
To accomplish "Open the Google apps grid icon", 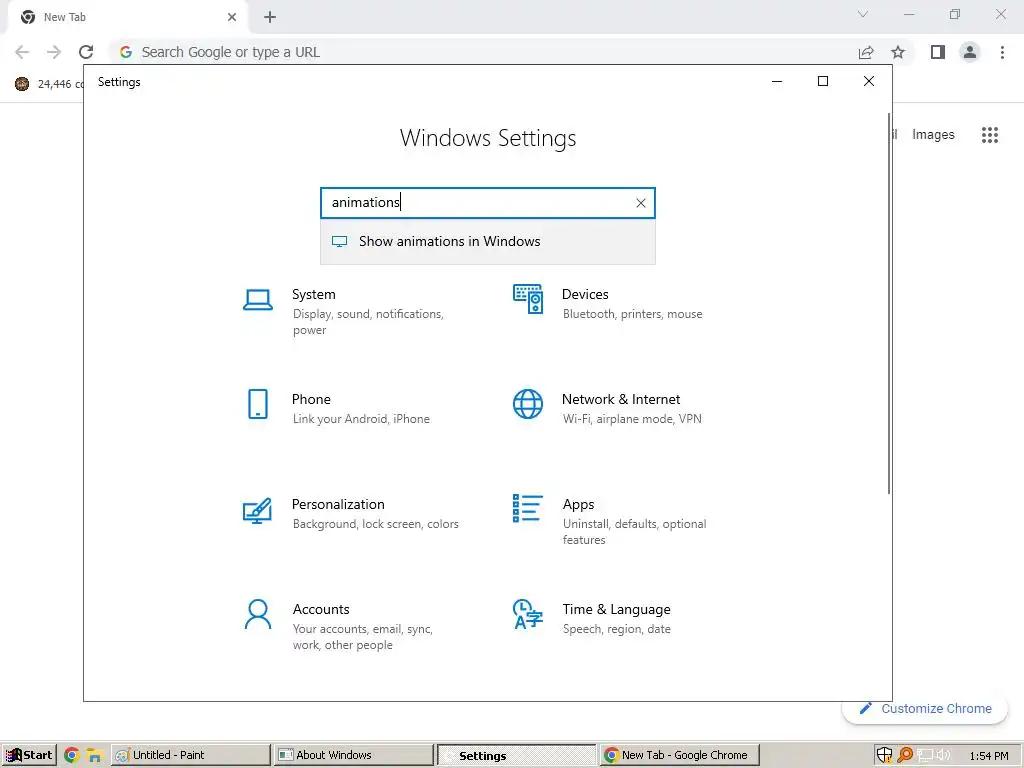I will click(x=990, y=135).
